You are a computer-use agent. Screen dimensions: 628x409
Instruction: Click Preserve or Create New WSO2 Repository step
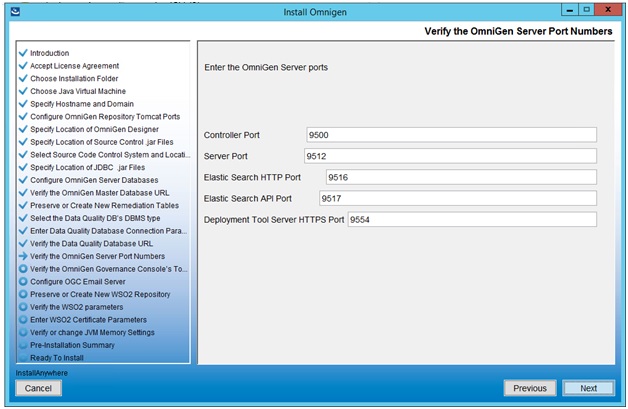pos(100,294)
